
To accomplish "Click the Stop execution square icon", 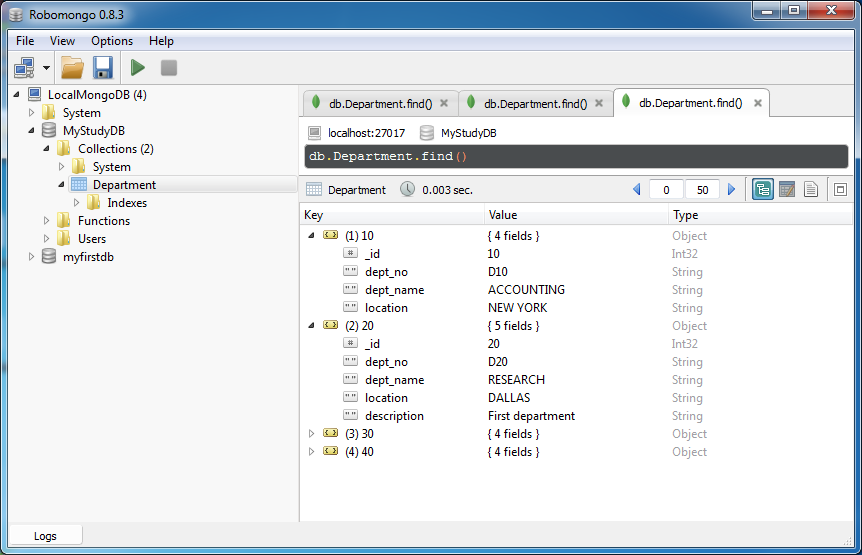I will (x=169, y=68).
